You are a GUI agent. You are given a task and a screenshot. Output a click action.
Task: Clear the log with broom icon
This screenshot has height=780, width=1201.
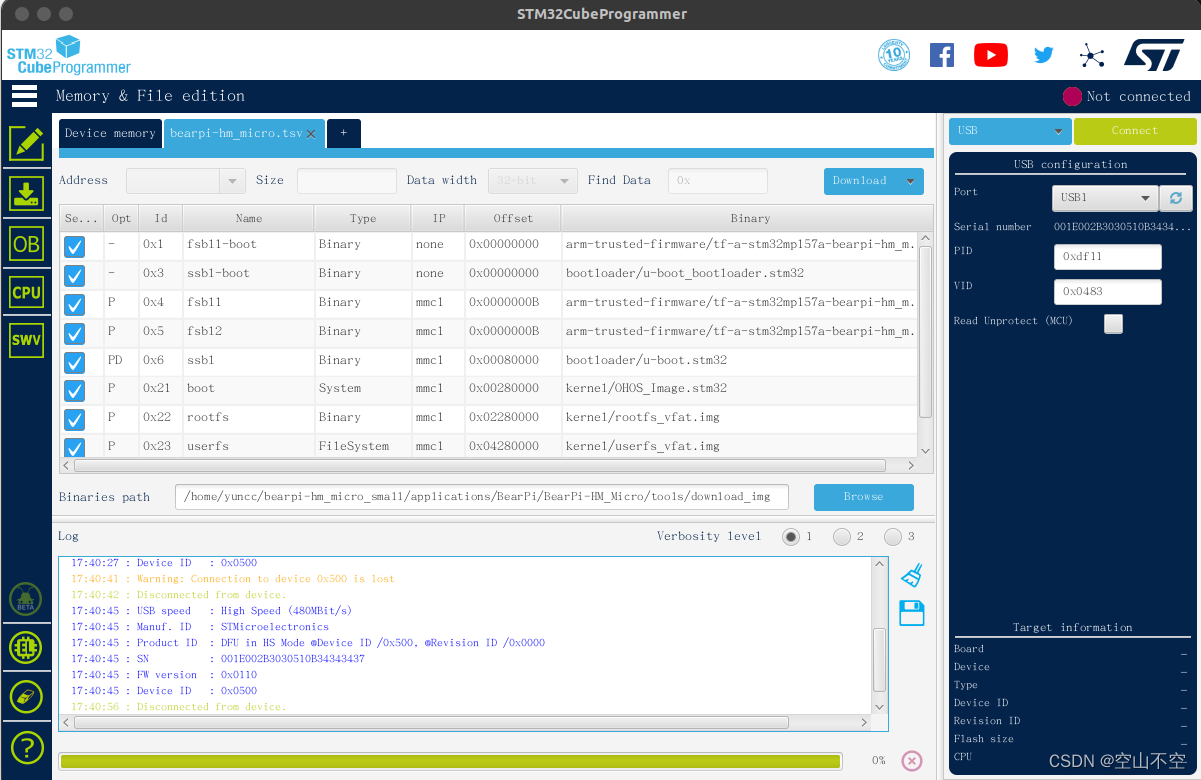tap(911, 575)
